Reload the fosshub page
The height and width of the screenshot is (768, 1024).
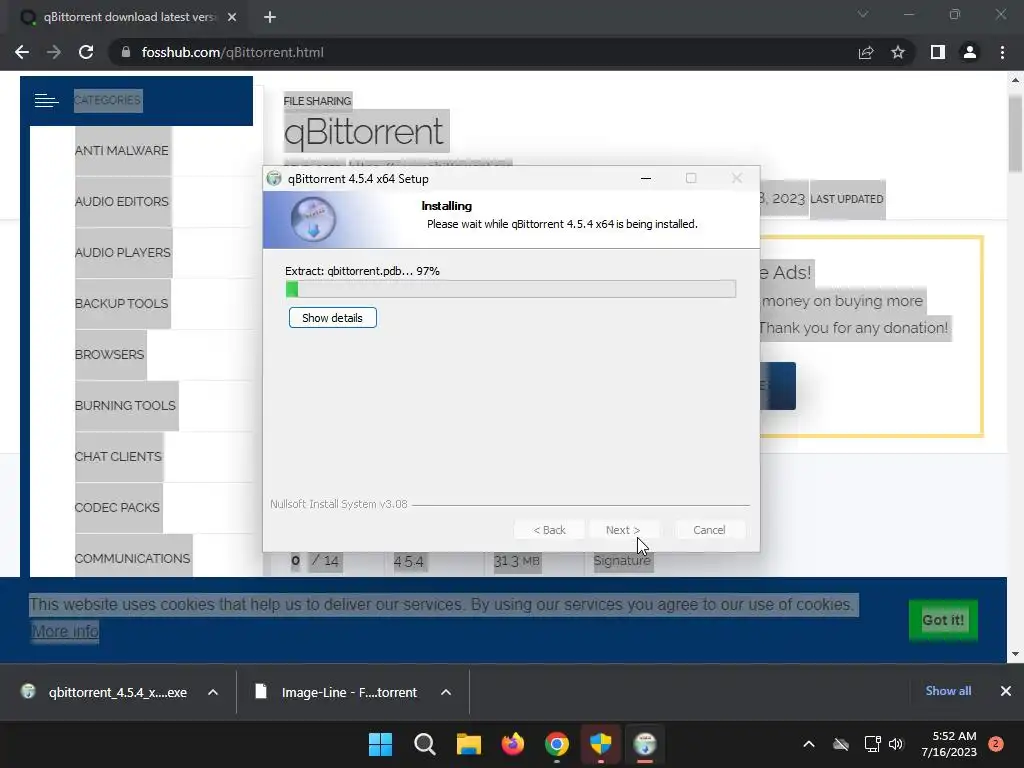coord(86,52)
